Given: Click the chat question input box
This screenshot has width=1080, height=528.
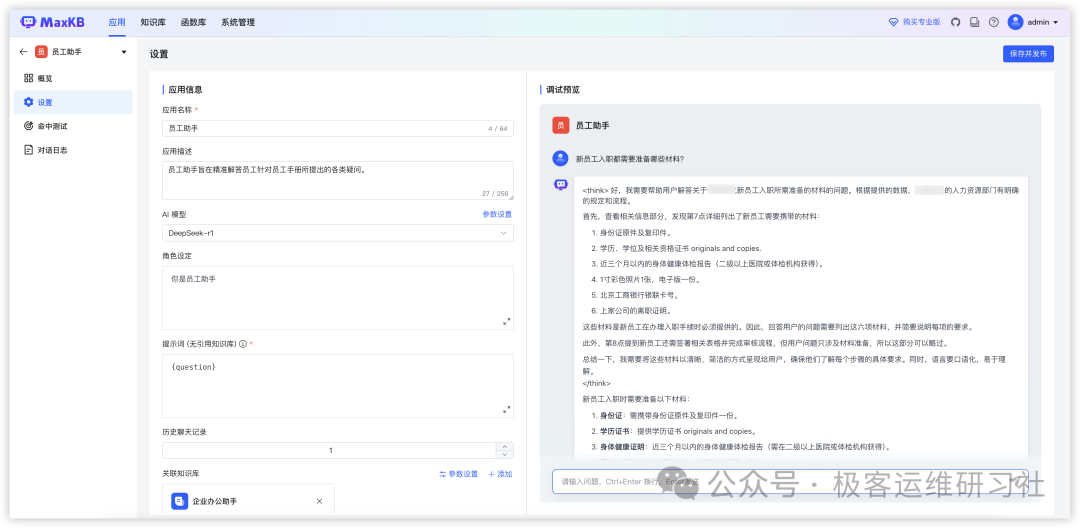Looking at the screenshot, I should click(x=790, y=481).
